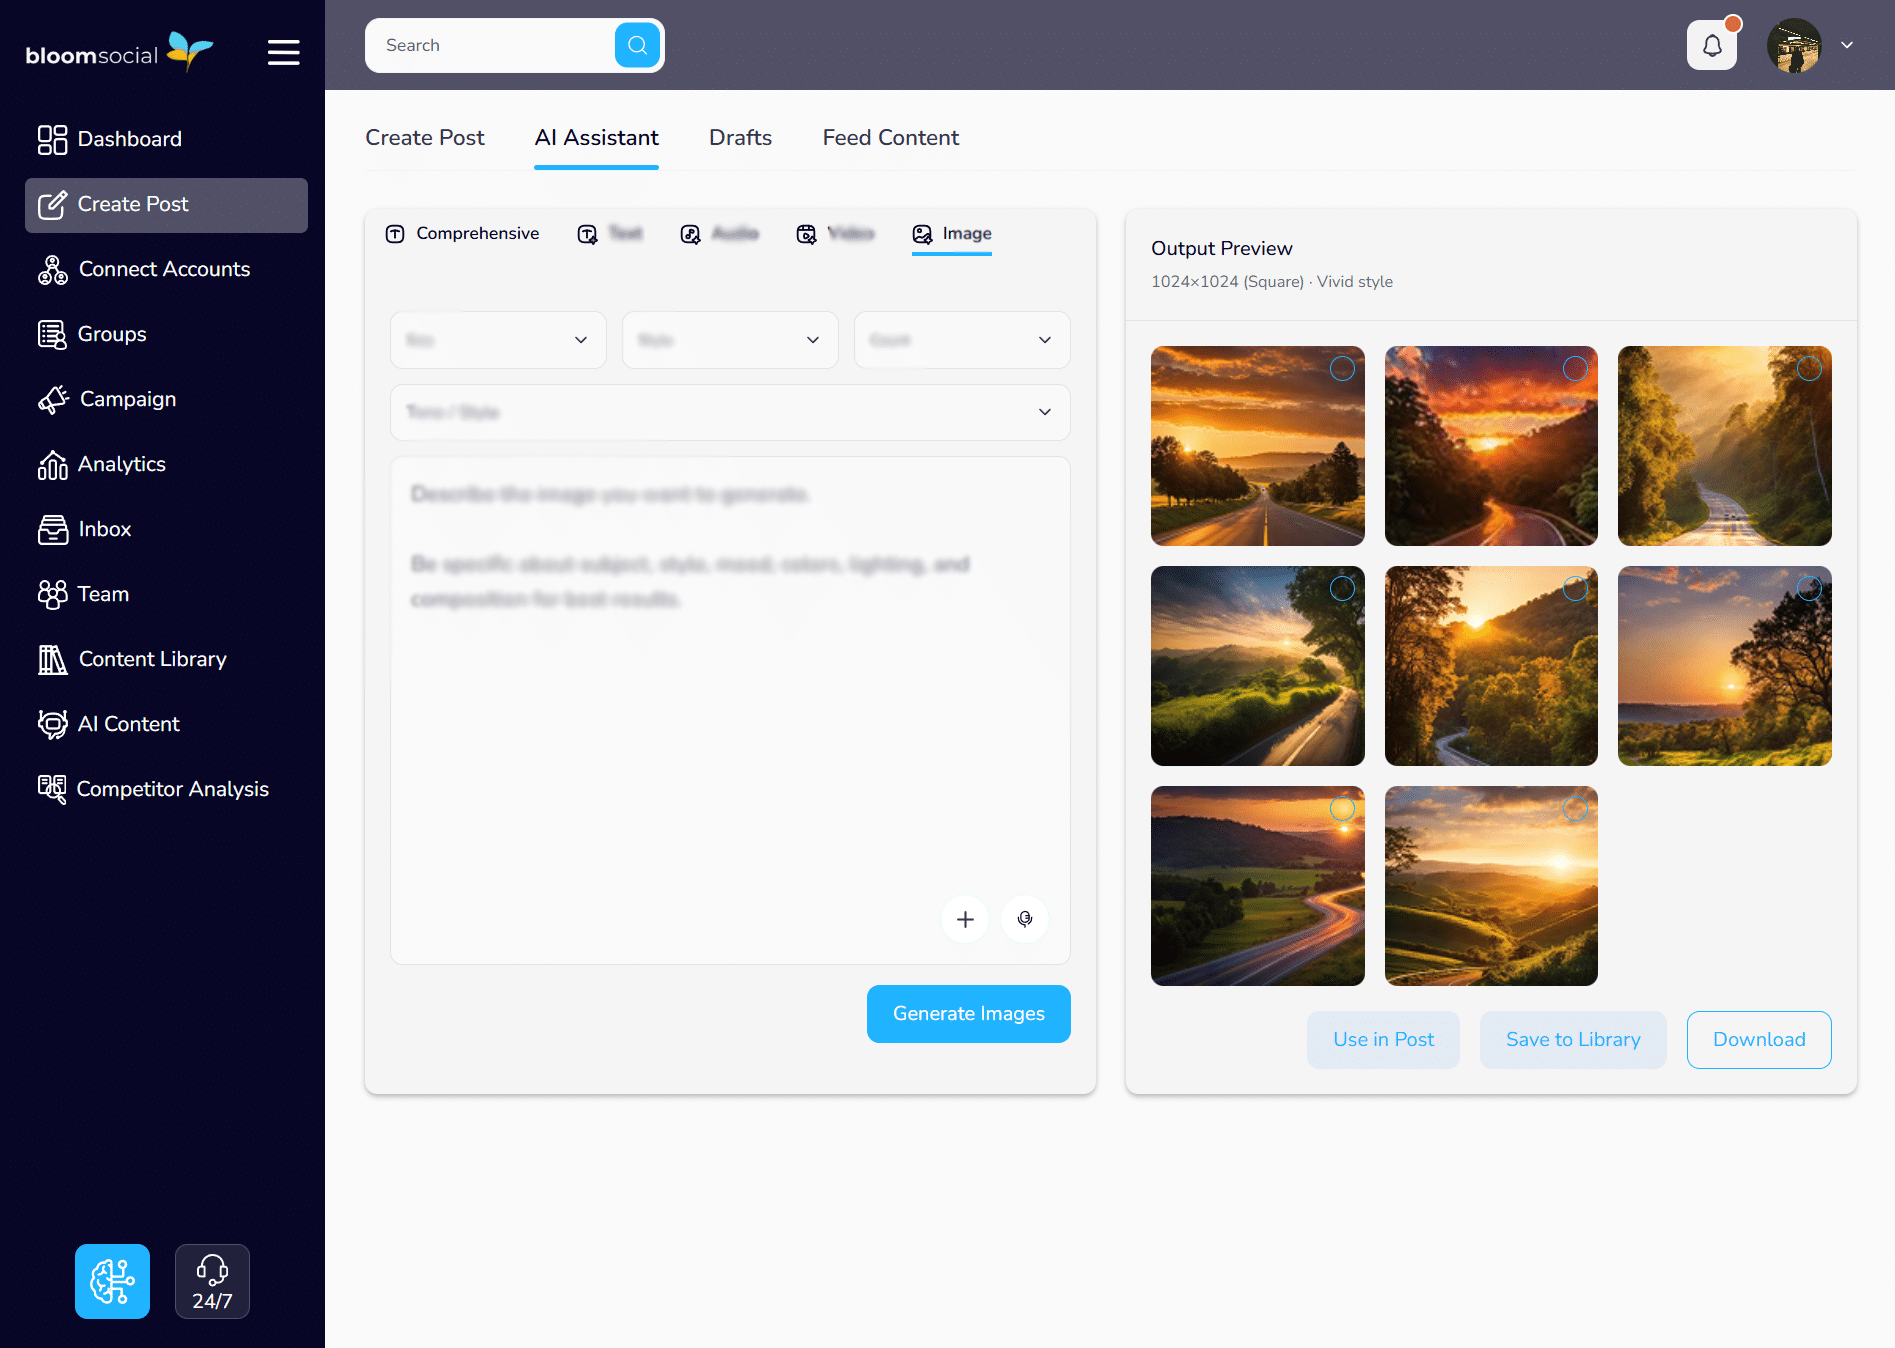Open Content Library in the sidebar
Screen dimensions: 1895x1348
[166, 659]
